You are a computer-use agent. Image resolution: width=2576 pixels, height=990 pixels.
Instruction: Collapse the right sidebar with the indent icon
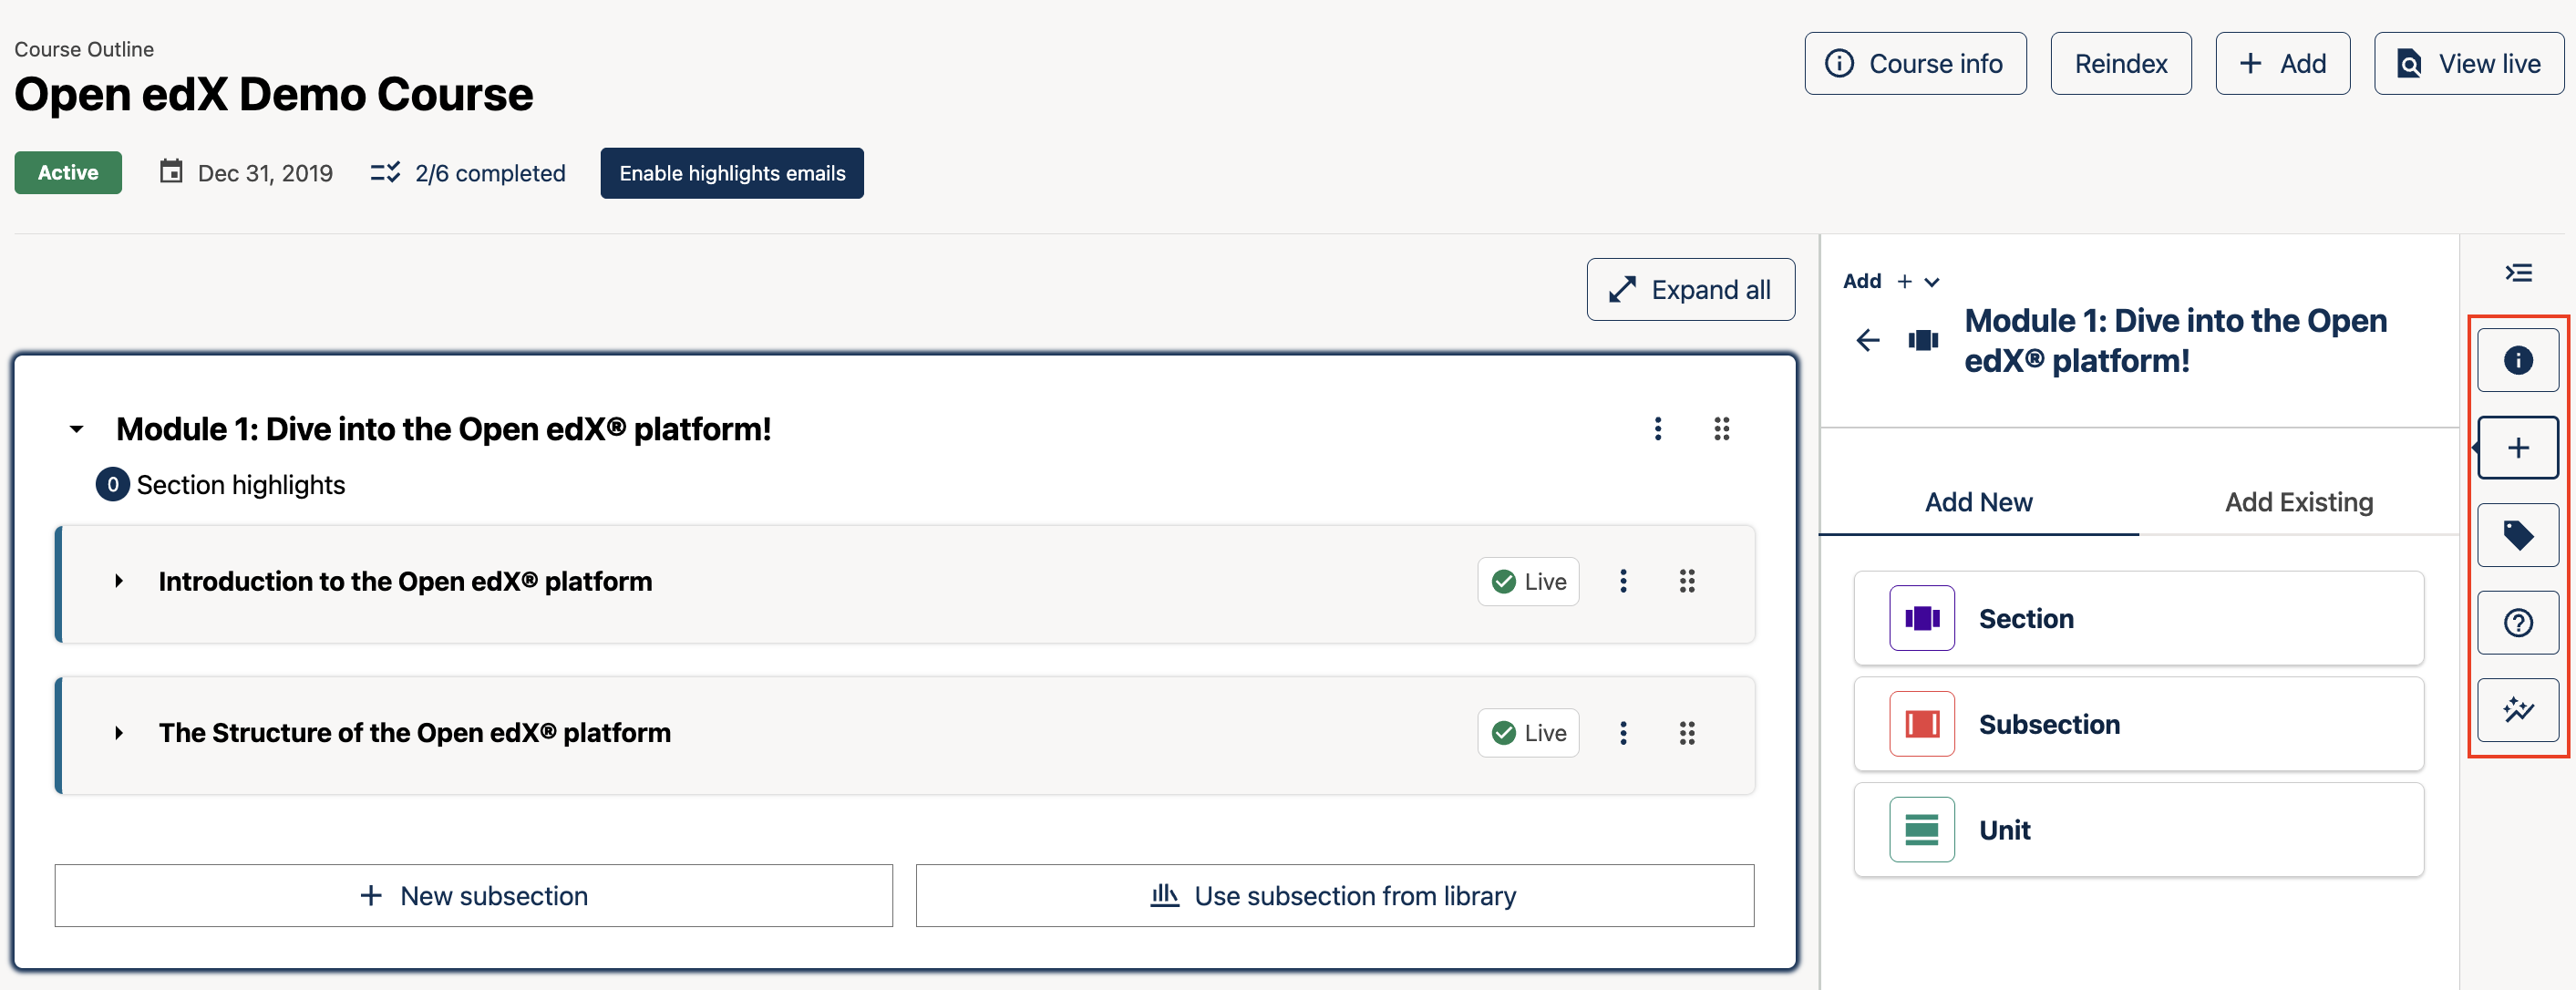[x=2518, y=273]
